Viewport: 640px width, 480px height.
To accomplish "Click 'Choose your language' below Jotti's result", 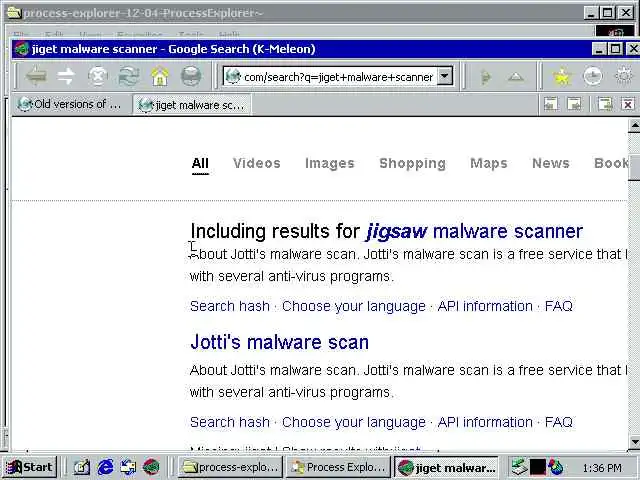I will (x=354, y=422).
